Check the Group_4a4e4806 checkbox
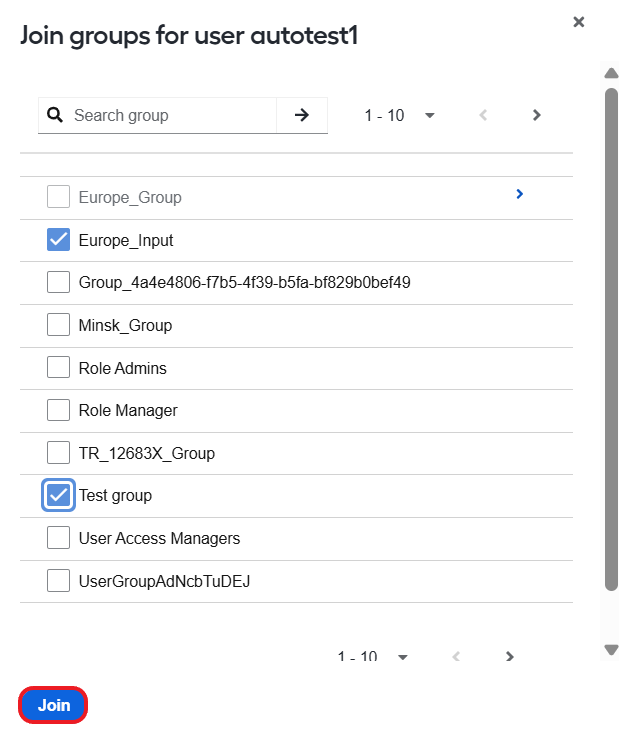 click(x=59, y=282)
